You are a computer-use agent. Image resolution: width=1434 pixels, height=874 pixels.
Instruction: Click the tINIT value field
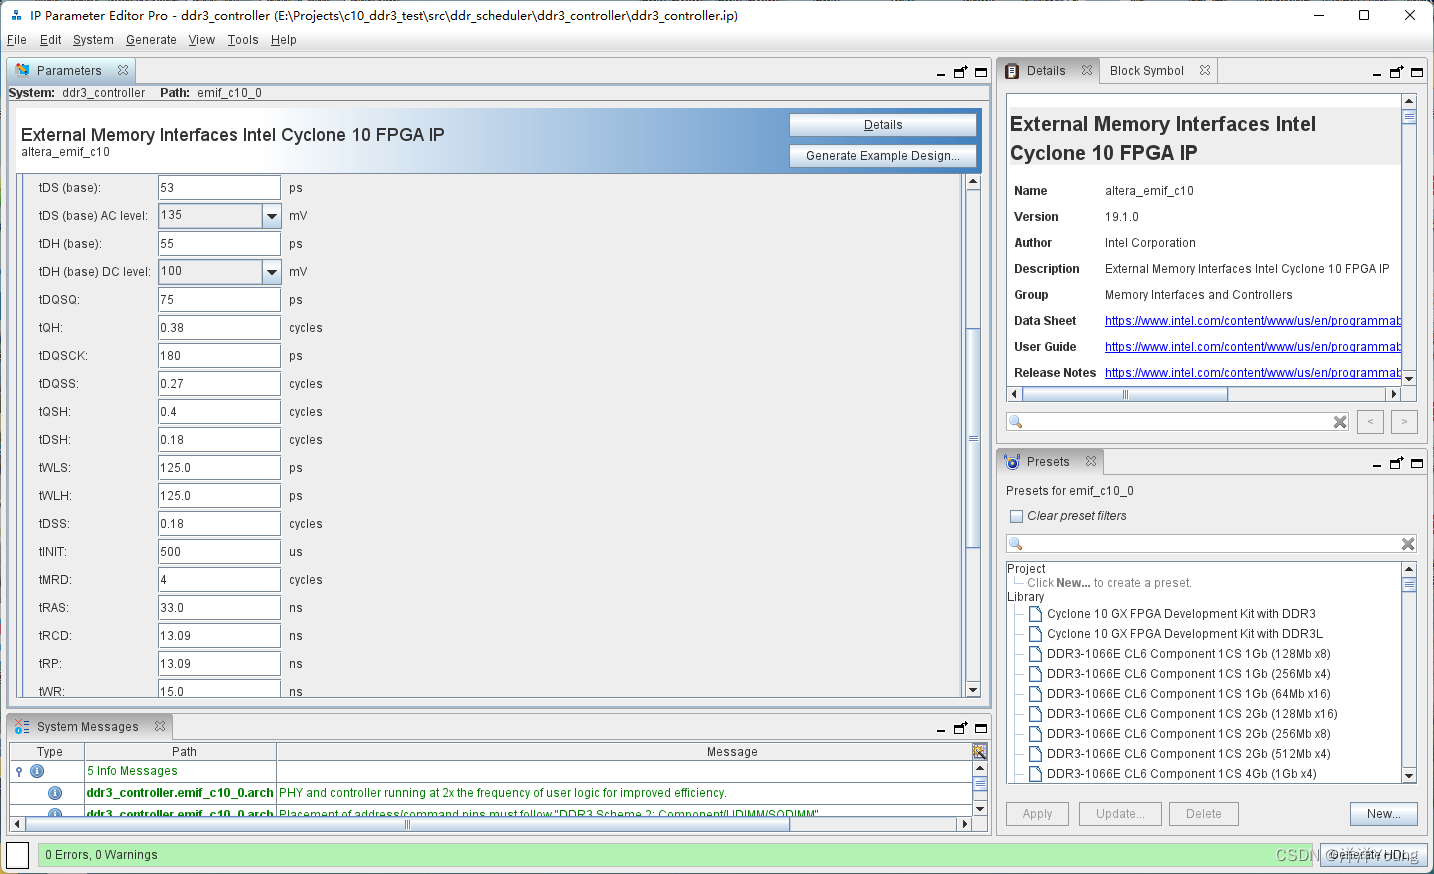[x=219, y=552]
